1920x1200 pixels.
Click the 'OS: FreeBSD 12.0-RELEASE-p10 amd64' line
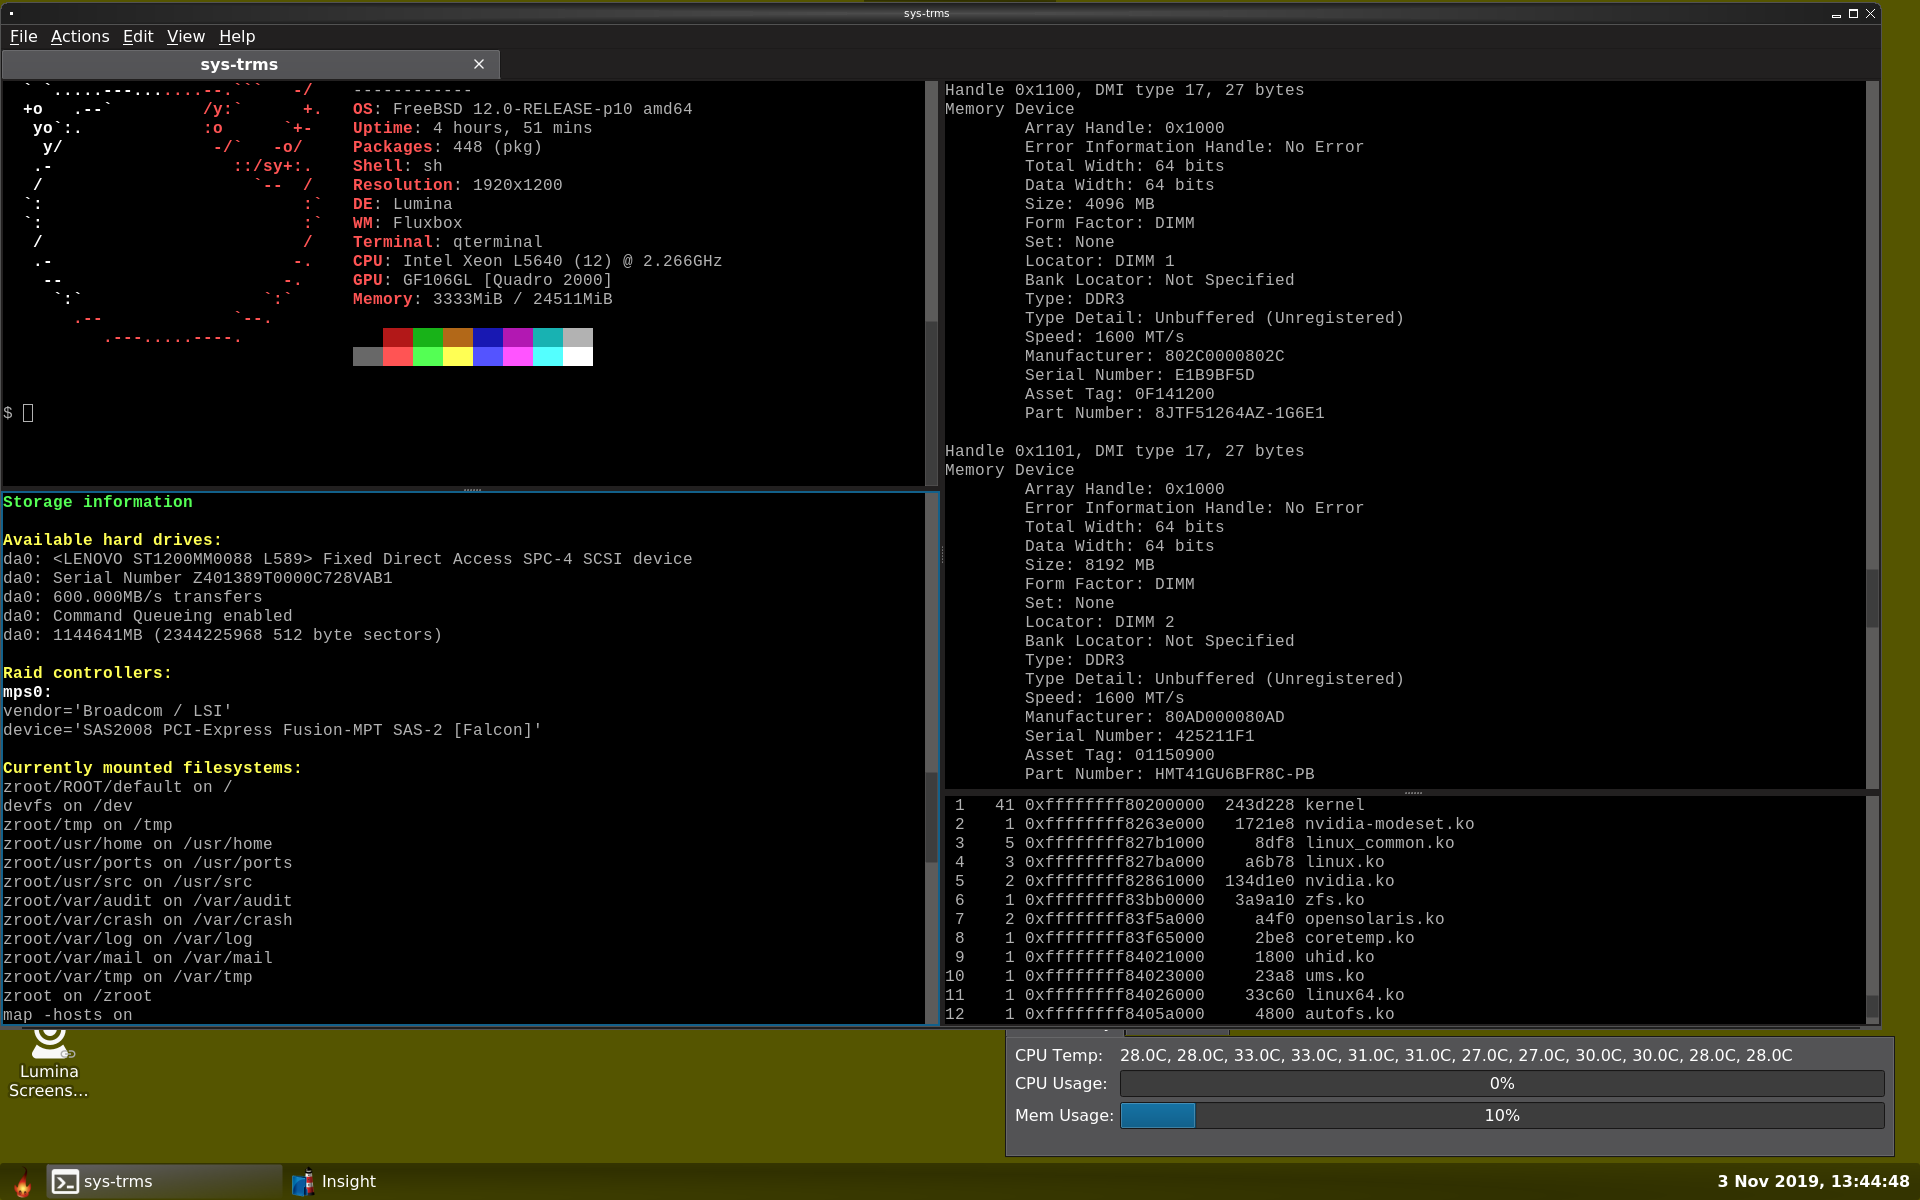coord(522,109)
